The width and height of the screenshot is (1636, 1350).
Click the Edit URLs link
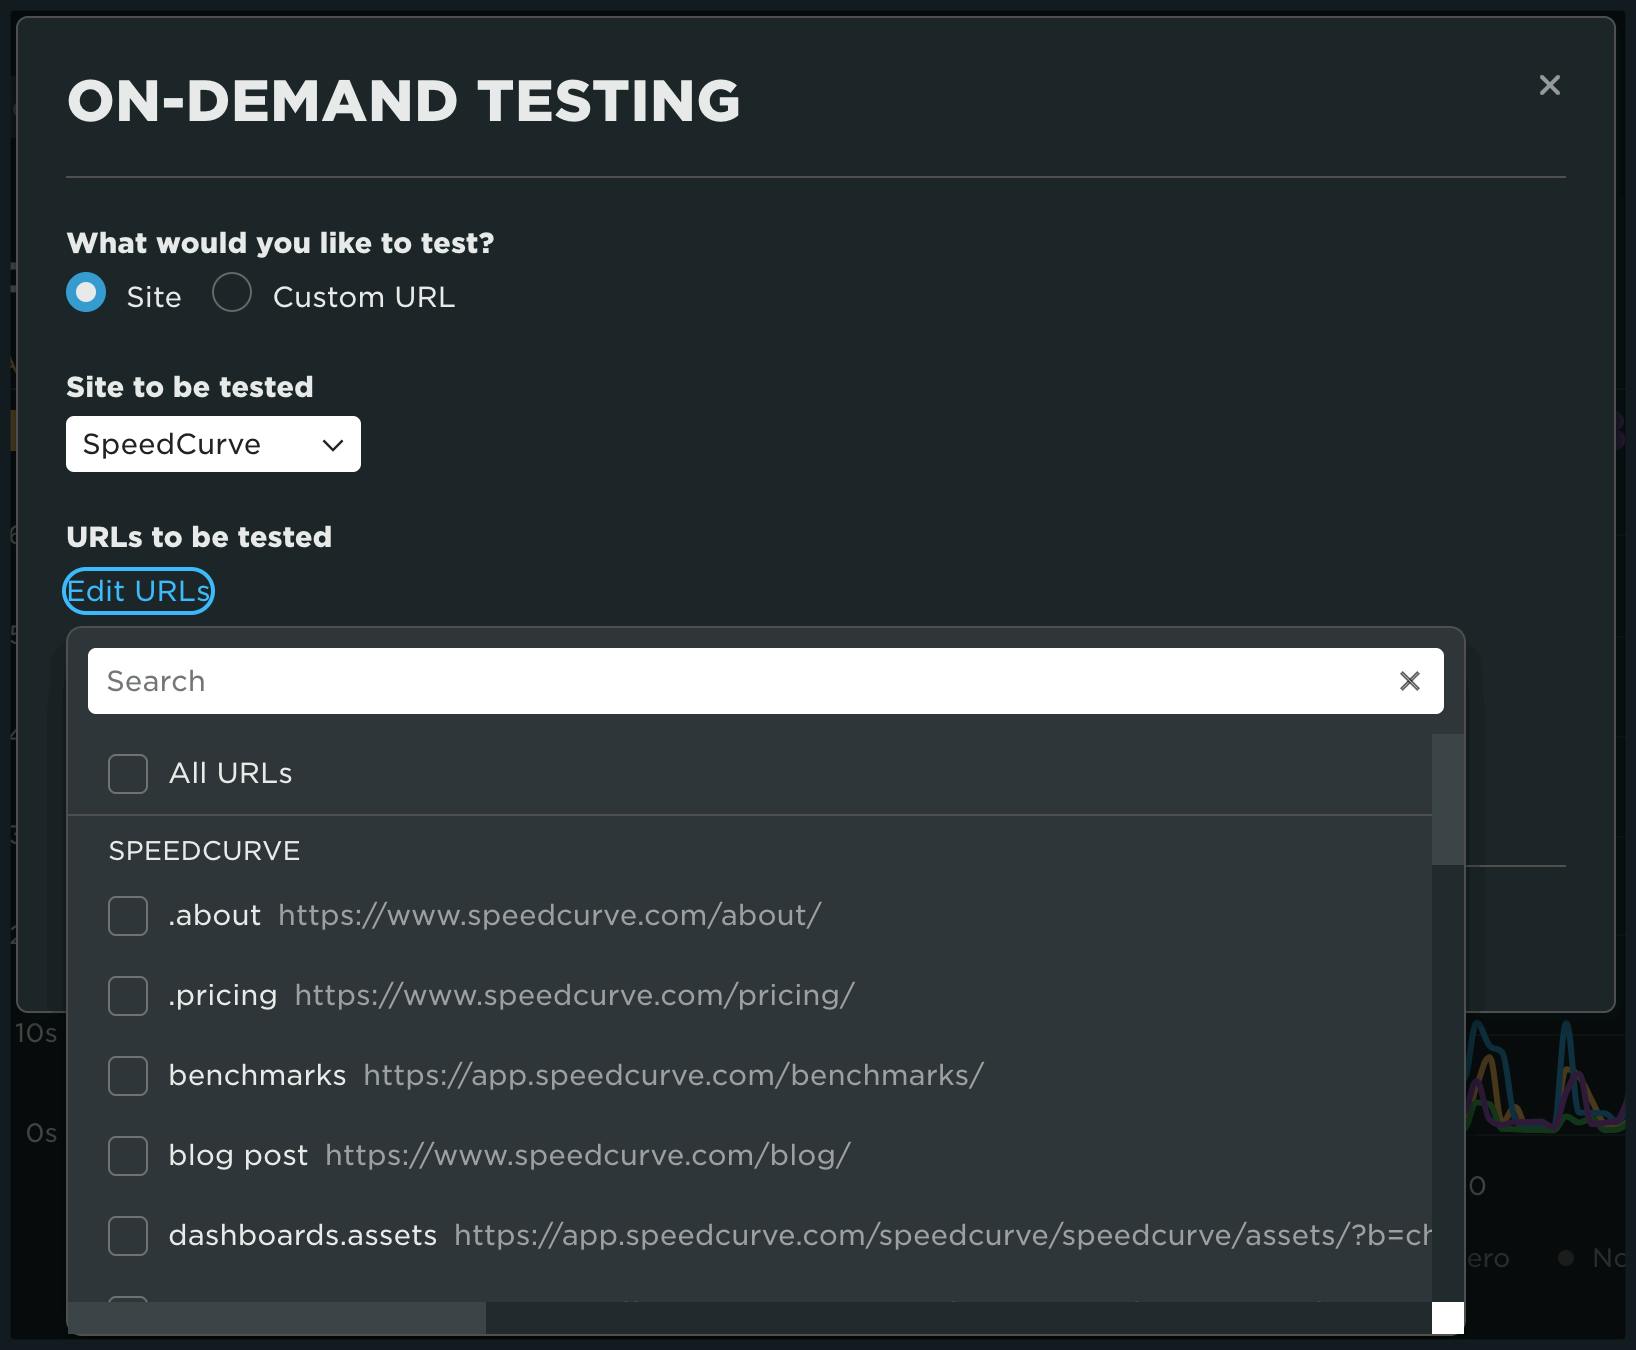(138, 591)
